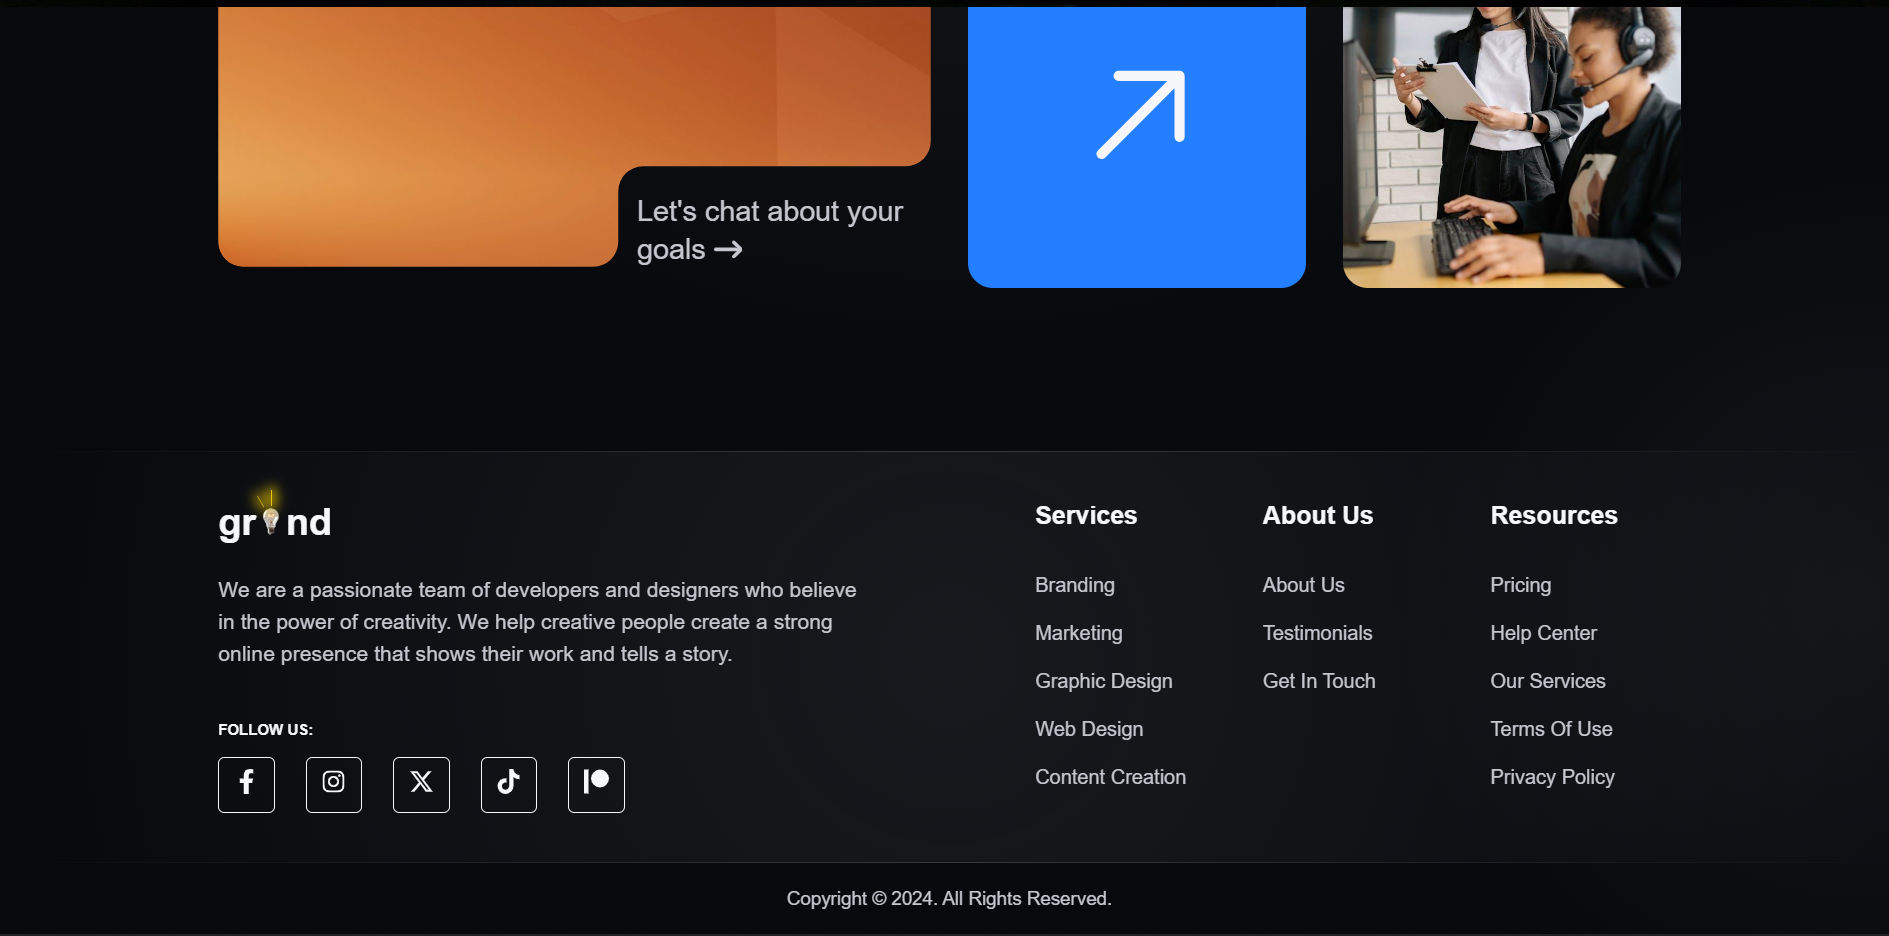The height and width of the screenshot is (936, 1889).
Task: Open the Testimonials page link
Action: 1317,633
